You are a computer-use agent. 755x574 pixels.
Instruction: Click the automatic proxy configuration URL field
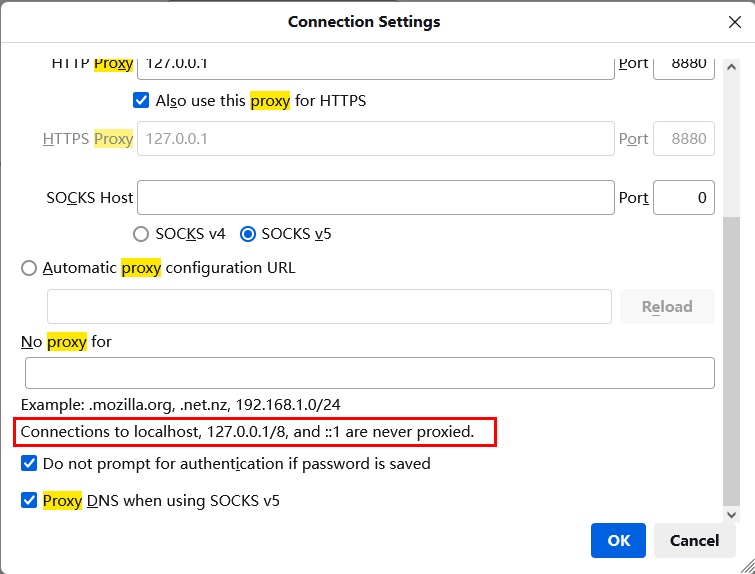click(x=329, y=306)
